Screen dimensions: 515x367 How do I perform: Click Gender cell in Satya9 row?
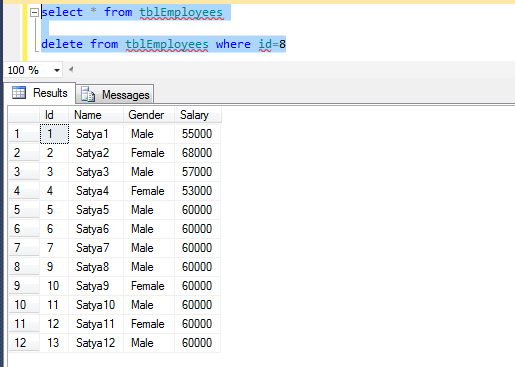click(x=149, y=286)
